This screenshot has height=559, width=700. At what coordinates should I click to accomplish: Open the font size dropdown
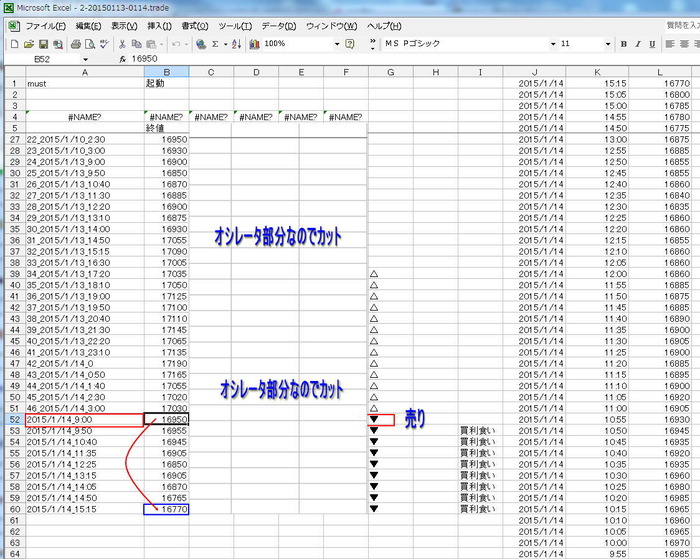pos(606,44)
